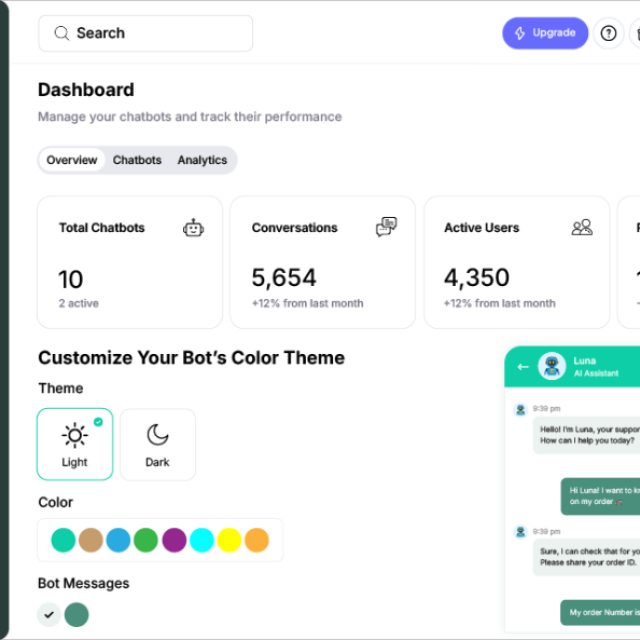Pick the green color swatch
640x640 pixels.
[146, 540]
